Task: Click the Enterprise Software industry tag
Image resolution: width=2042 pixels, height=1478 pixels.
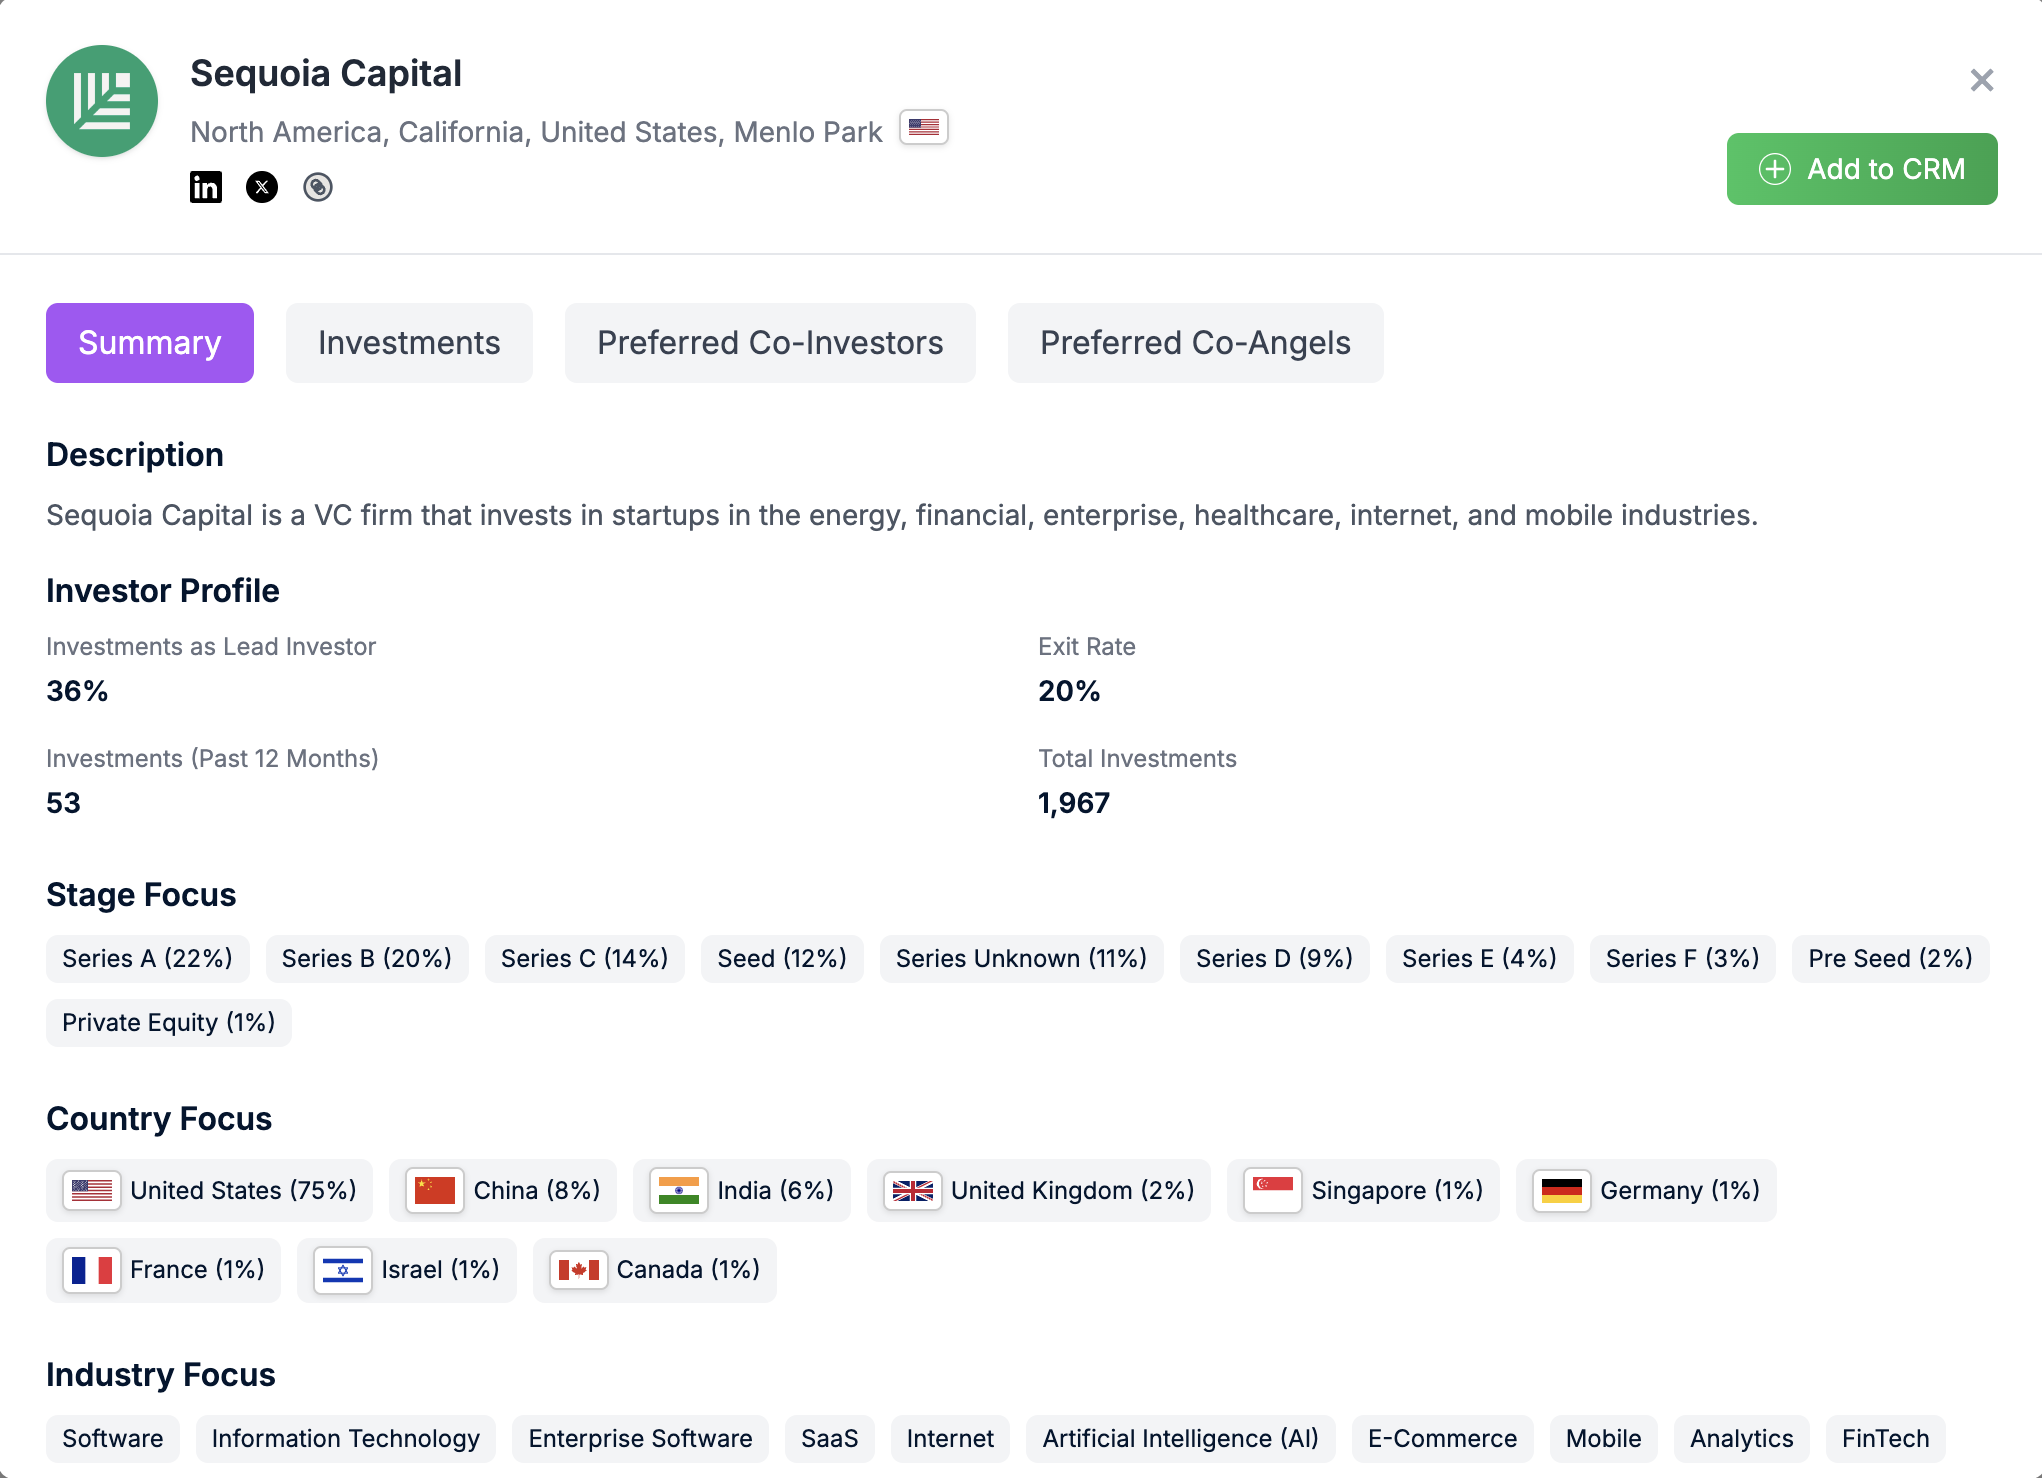Action: pos(641,1439)
